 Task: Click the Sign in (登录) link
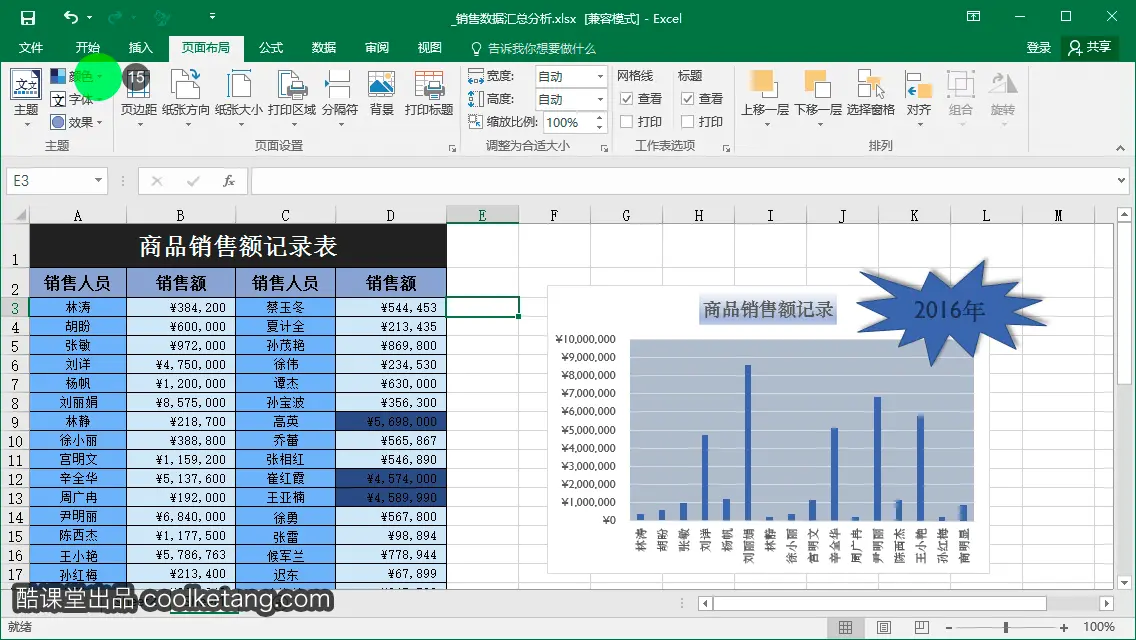pyautogui.click(x=1038, y=48)
